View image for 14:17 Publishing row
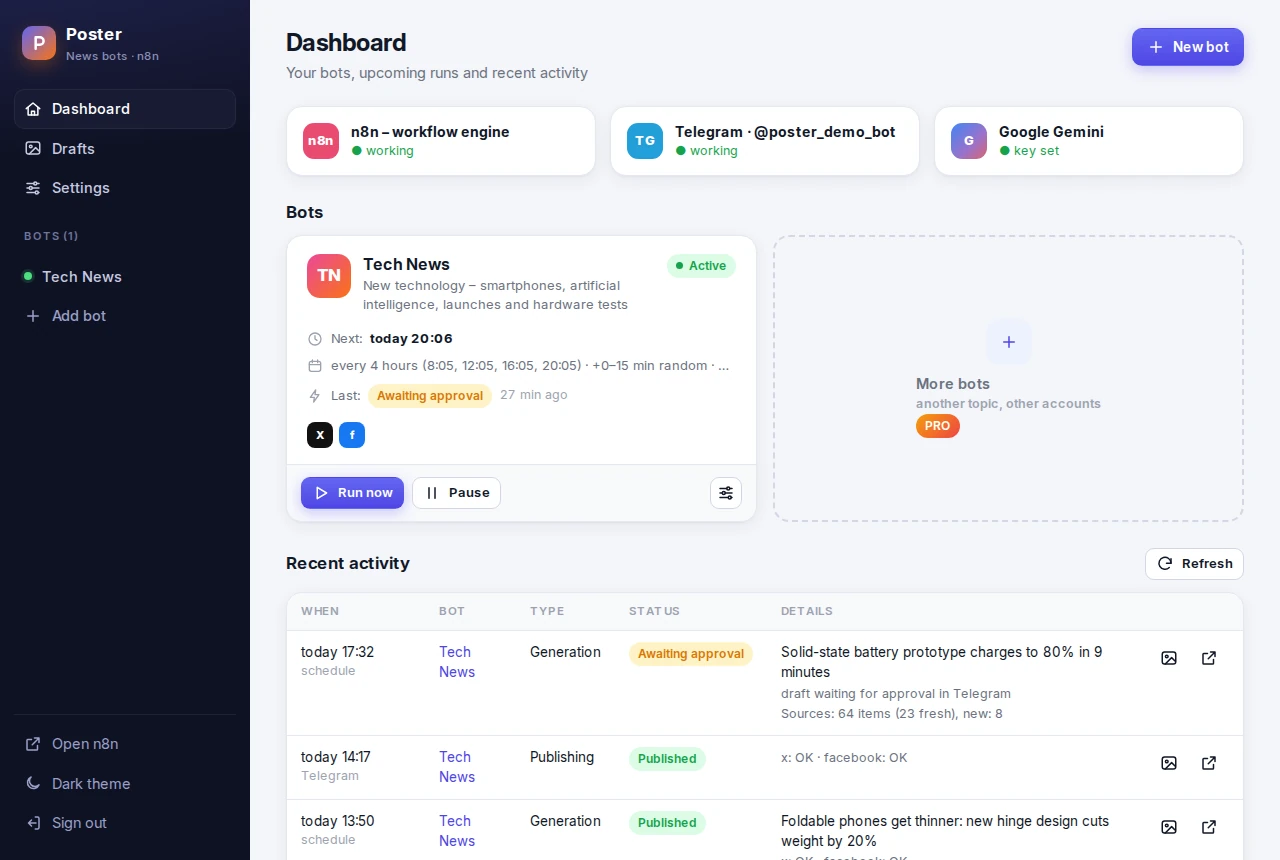This screenshot has width=1280, height=860. 1169,763
